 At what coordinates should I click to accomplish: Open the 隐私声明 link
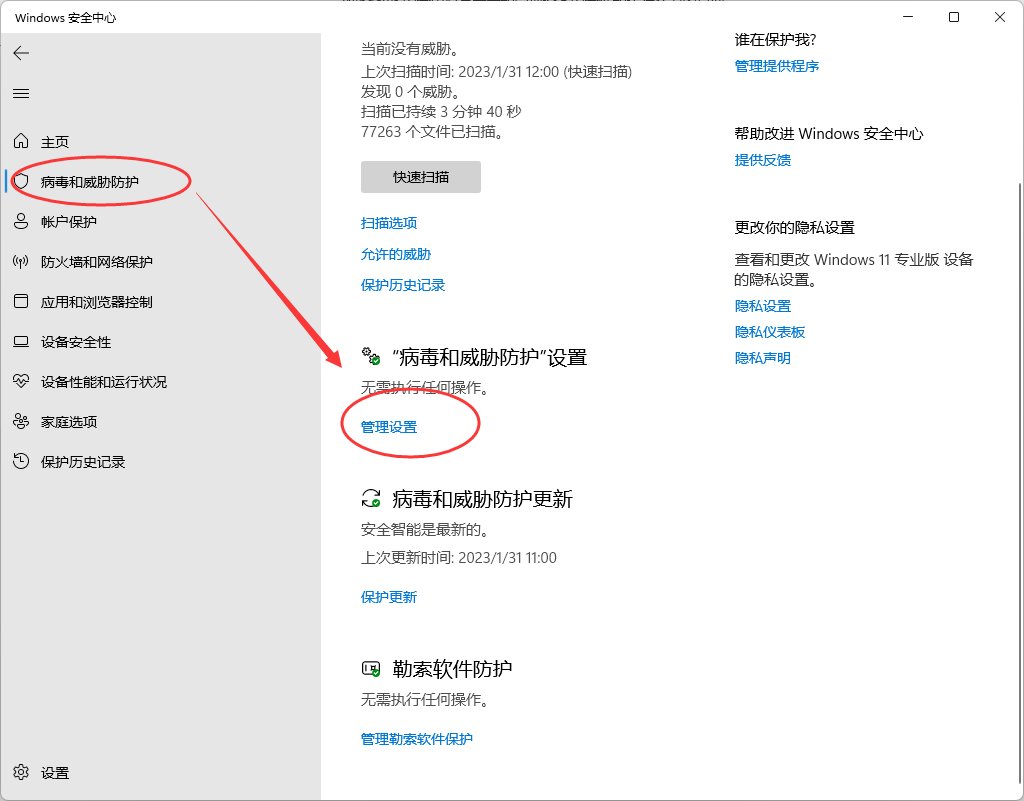point(763,358)
